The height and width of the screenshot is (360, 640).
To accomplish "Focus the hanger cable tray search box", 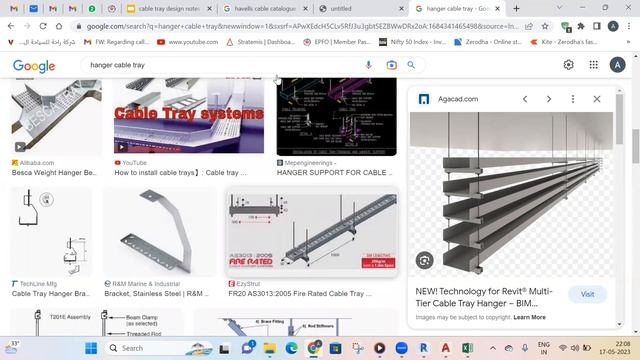I will (220, 65).
